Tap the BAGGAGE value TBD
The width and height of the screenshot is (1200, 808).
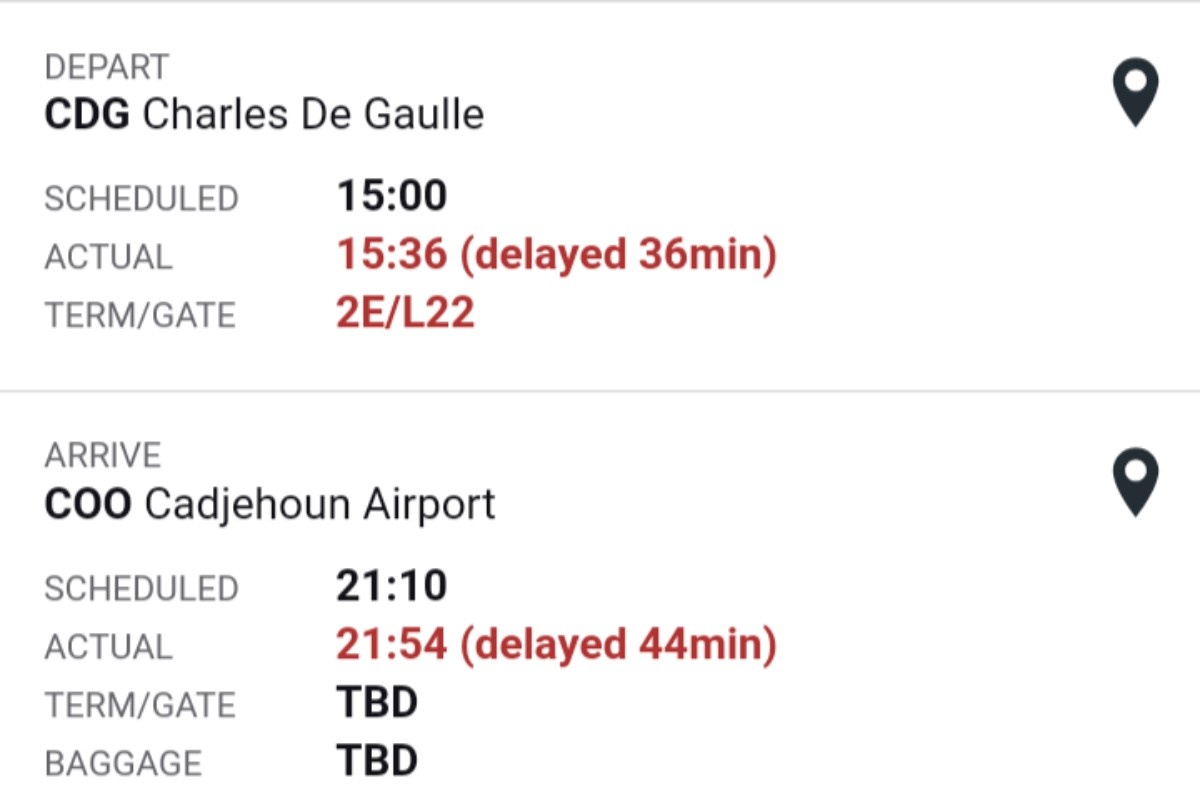376,762
